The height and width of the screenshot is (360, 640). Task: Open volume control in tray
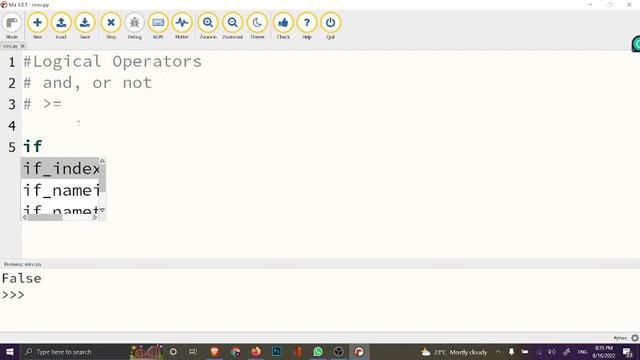pos(552,352)
